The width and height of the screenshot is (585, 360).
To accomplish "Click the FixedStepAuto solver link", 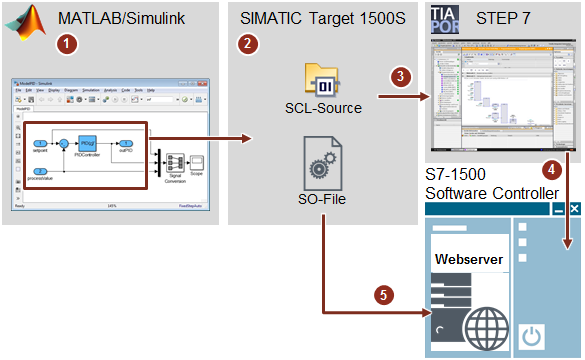I will coord(190,206).
